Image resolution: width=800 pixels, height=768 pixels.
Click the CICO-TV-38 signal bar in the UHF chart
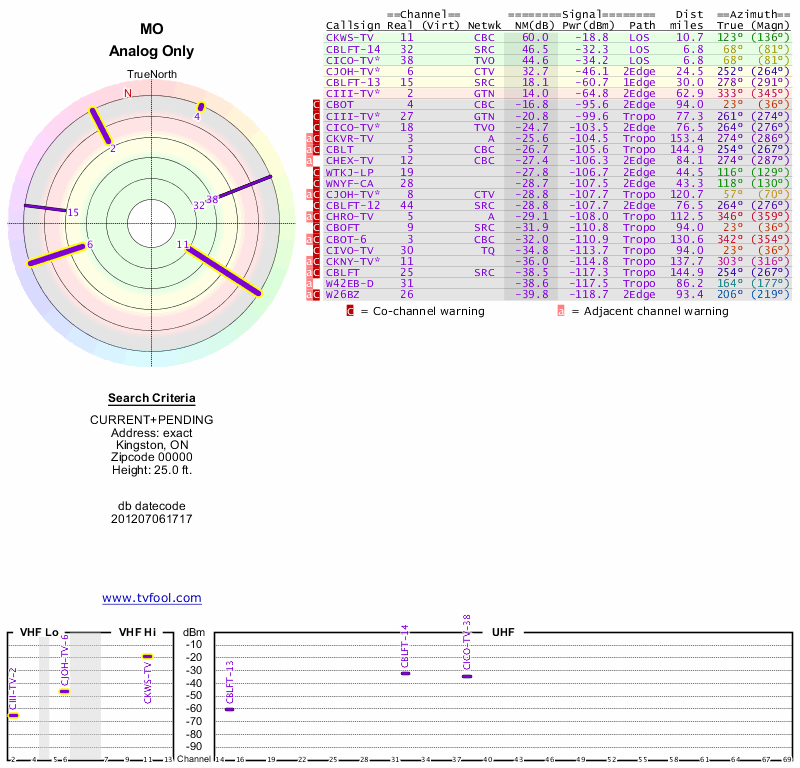tap(466, 677)
